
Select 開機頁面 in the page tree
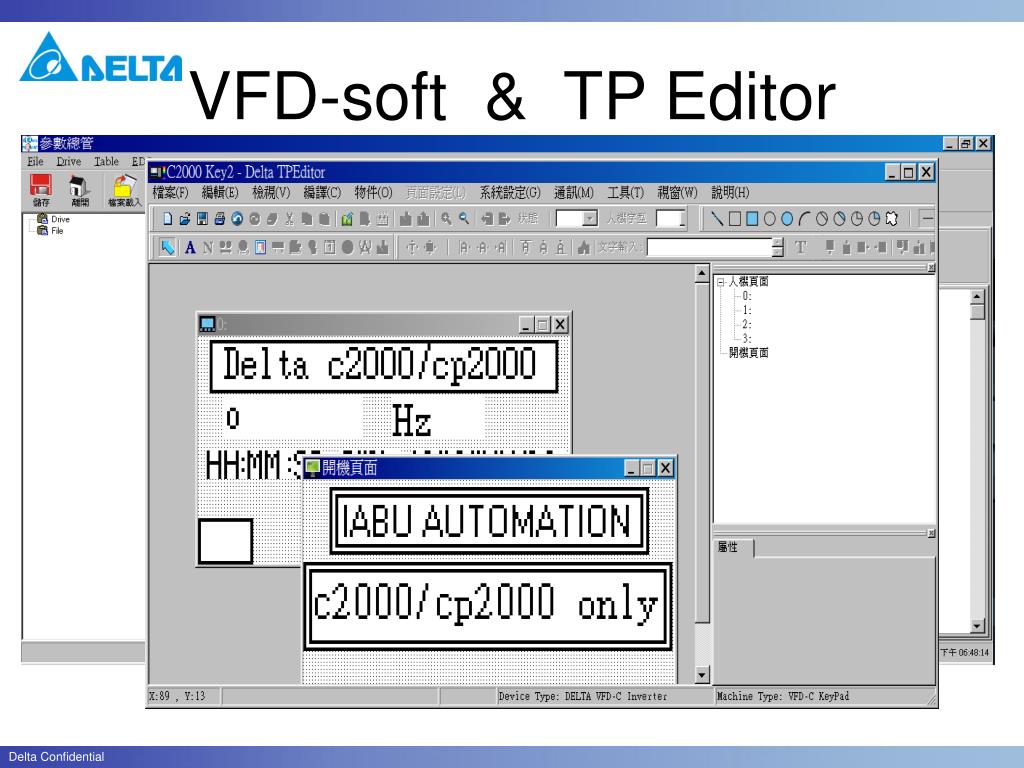click(x=748, y=353)
